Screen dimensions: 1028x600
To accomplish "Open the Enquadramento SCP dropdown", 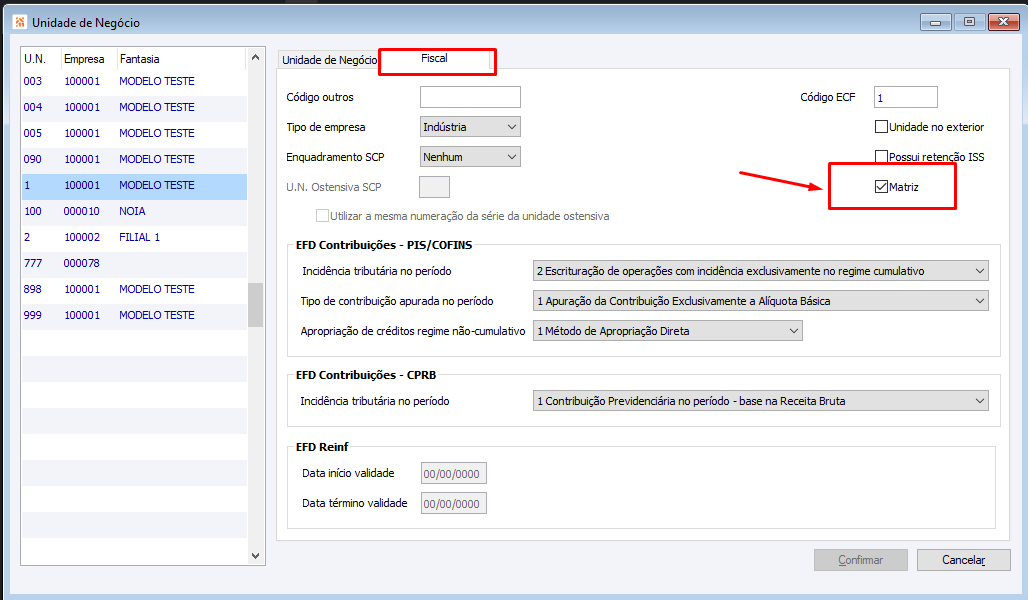I will pyautogui.click(x=470, y=157).
